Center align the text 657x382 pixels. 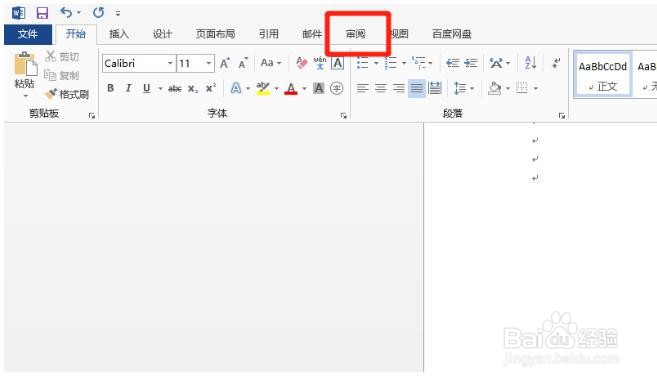pyautogui.click(x=380, y=88)
